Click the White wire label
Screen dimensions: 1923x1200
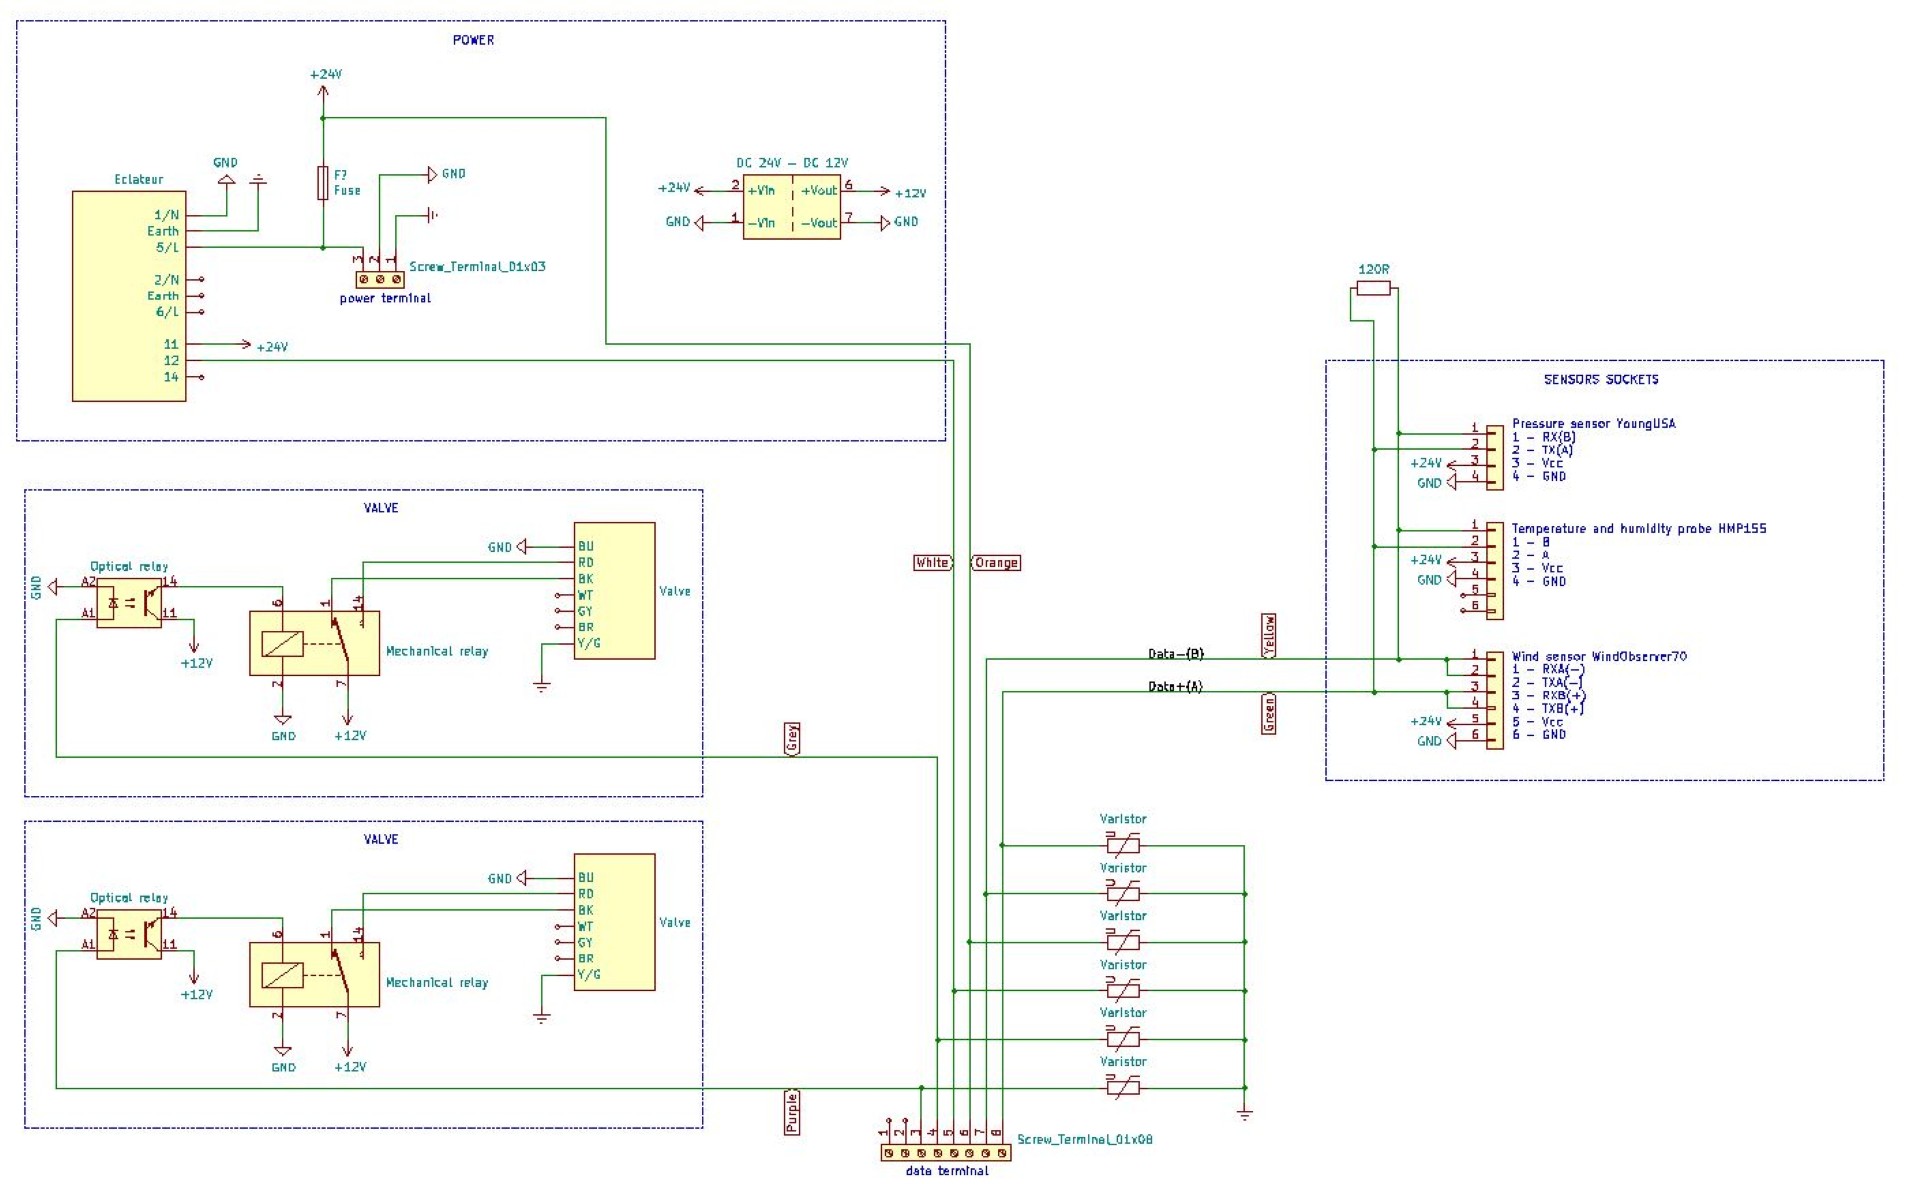pos(932,563)
